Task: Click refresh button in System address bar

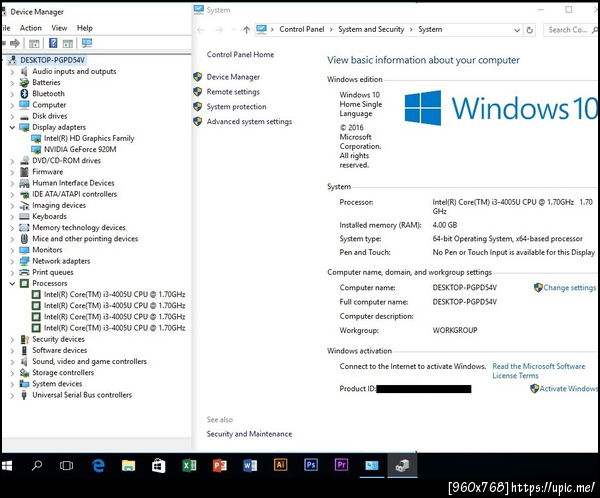Action: (x=530, y=30)
